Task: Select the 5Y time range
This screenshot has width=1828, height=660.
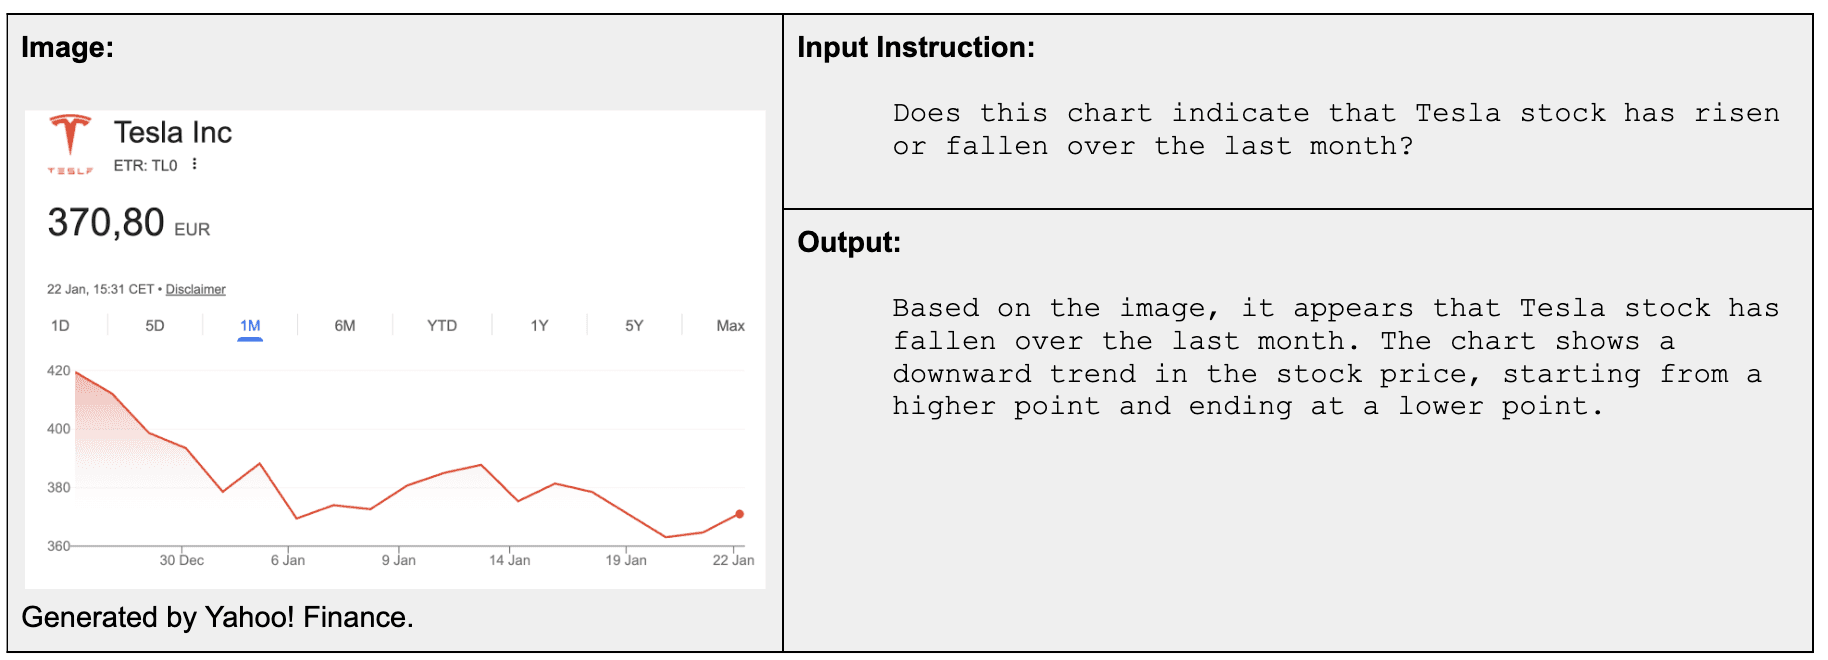Action: coord(633,325)
